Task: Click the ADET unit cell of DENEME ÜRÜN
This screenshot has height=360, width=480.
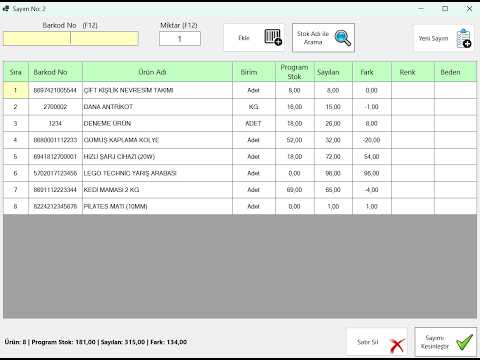Action: coord(254,124)
